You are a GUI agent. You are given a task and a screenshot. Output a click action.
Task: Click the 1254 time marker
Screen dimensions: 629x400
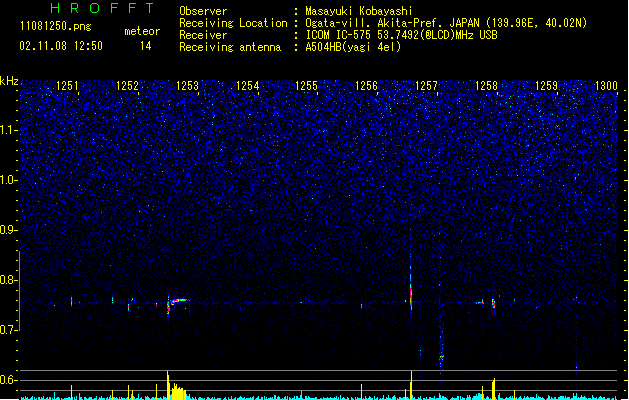pos(248,86)
